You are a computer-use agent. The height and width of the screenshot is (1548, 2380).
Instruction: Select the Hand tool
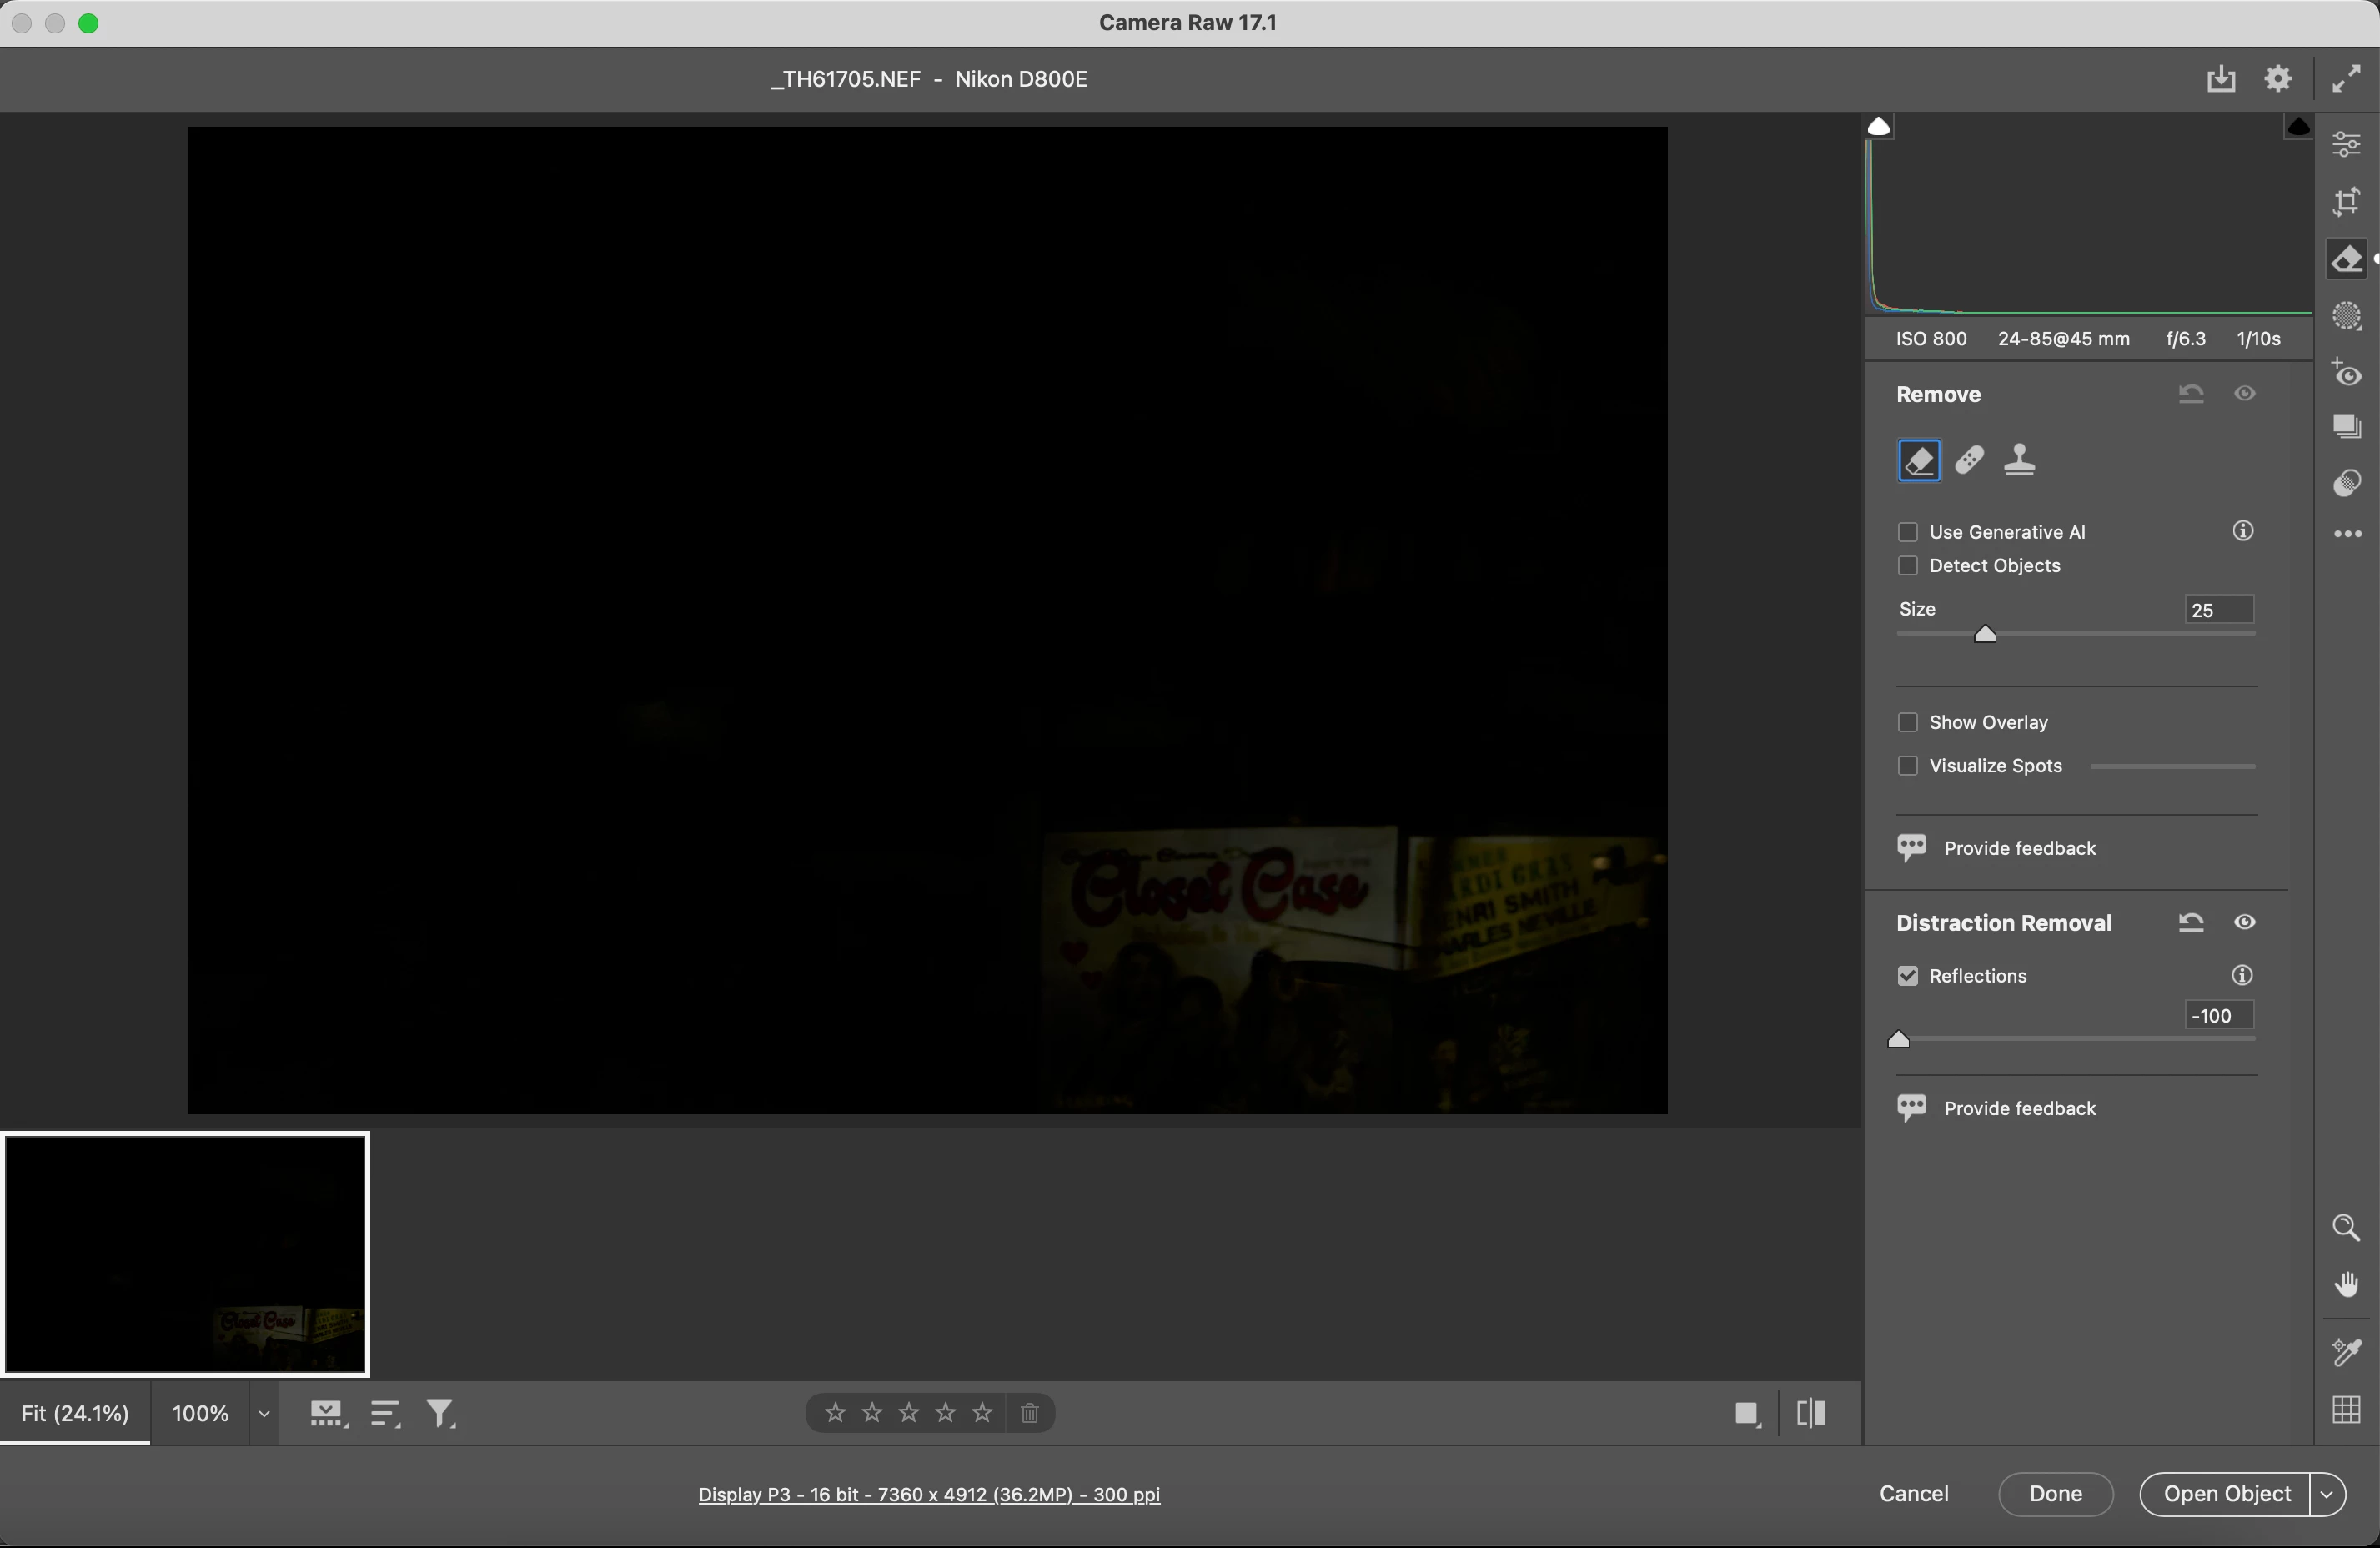pos(2346,1284)
